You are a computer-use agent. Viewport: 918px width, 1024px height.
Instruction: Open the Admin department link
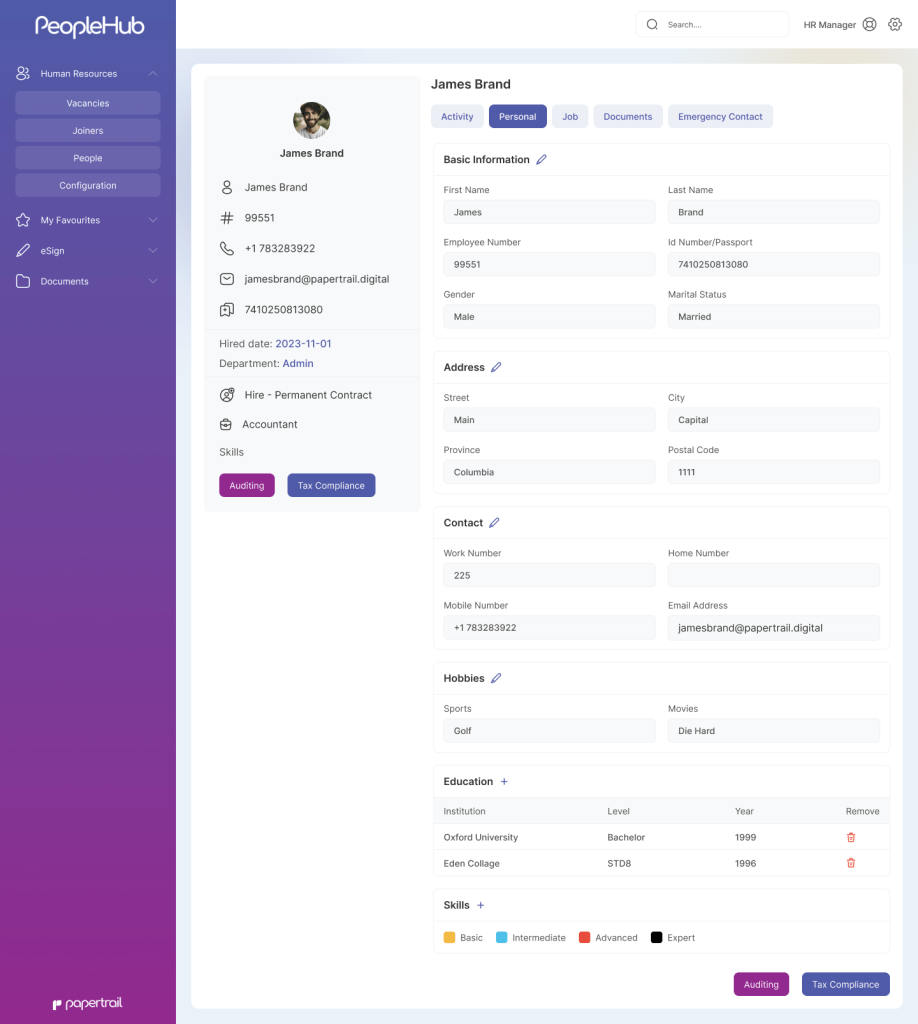pos(297,363)
